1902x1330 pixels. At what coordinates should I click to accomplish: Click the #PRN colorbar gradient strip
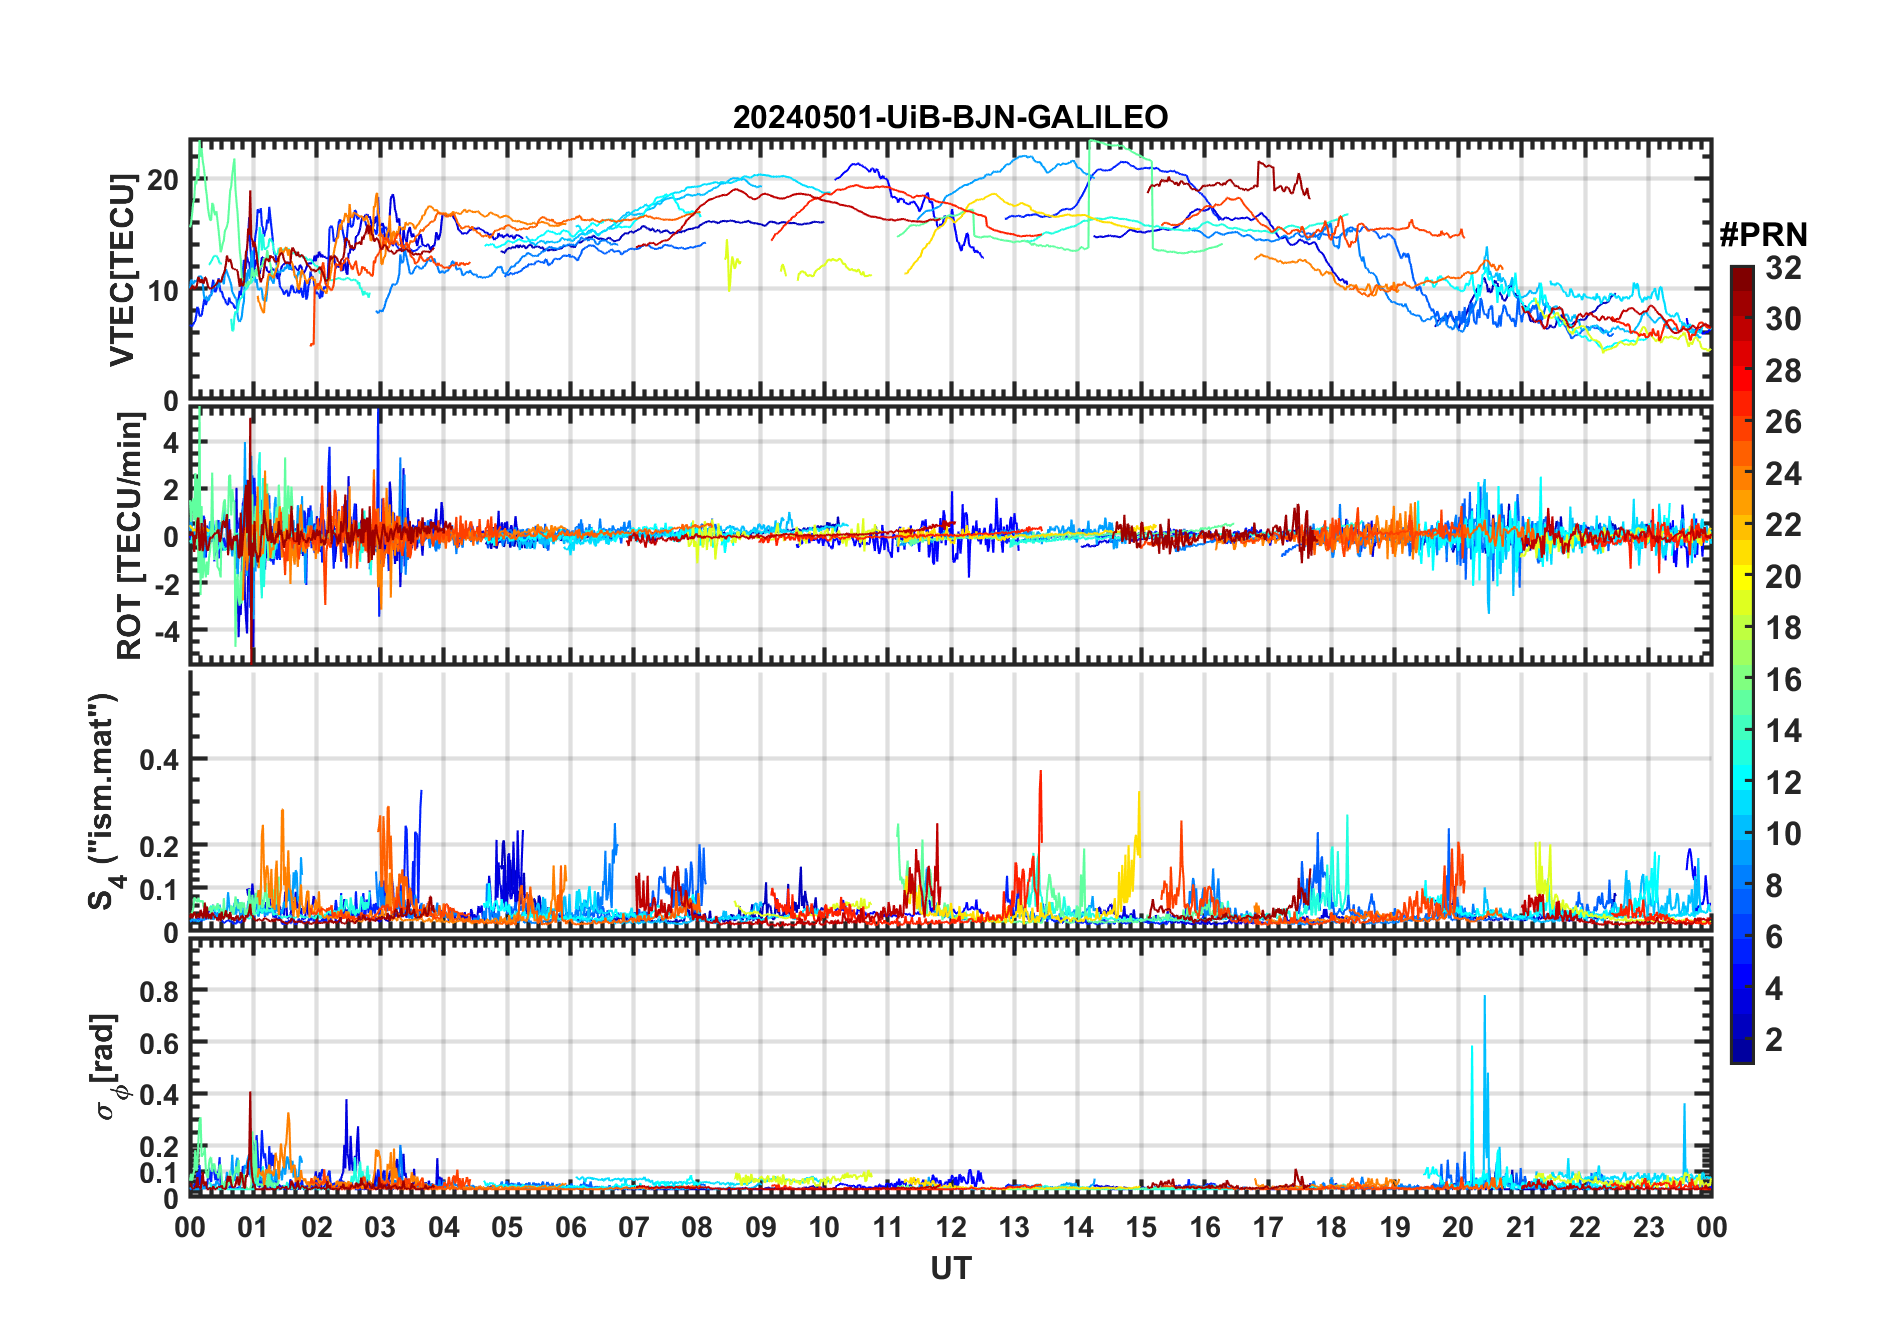pos(1742,664)
